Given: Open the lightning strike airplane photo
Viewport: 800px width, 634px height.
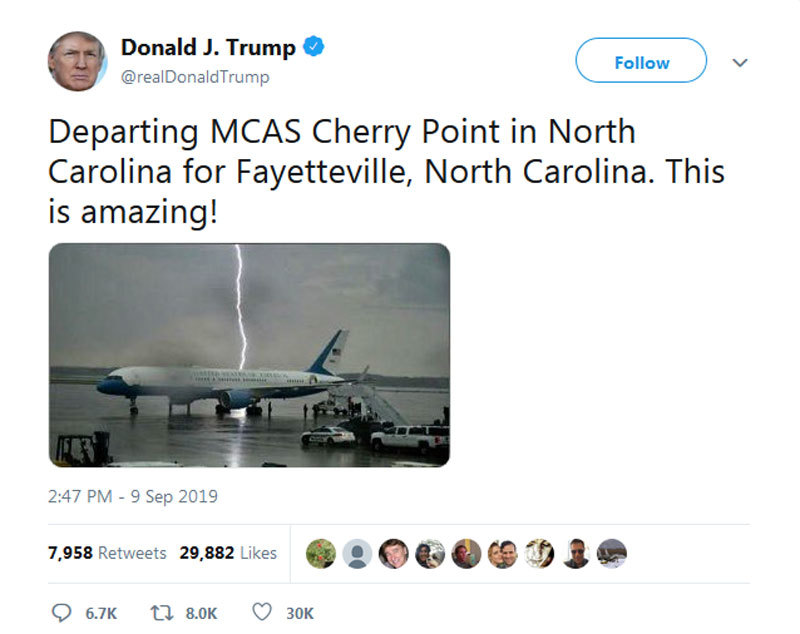Looking at the screenshot, I should pyautogui.click(x=249, y=355).
